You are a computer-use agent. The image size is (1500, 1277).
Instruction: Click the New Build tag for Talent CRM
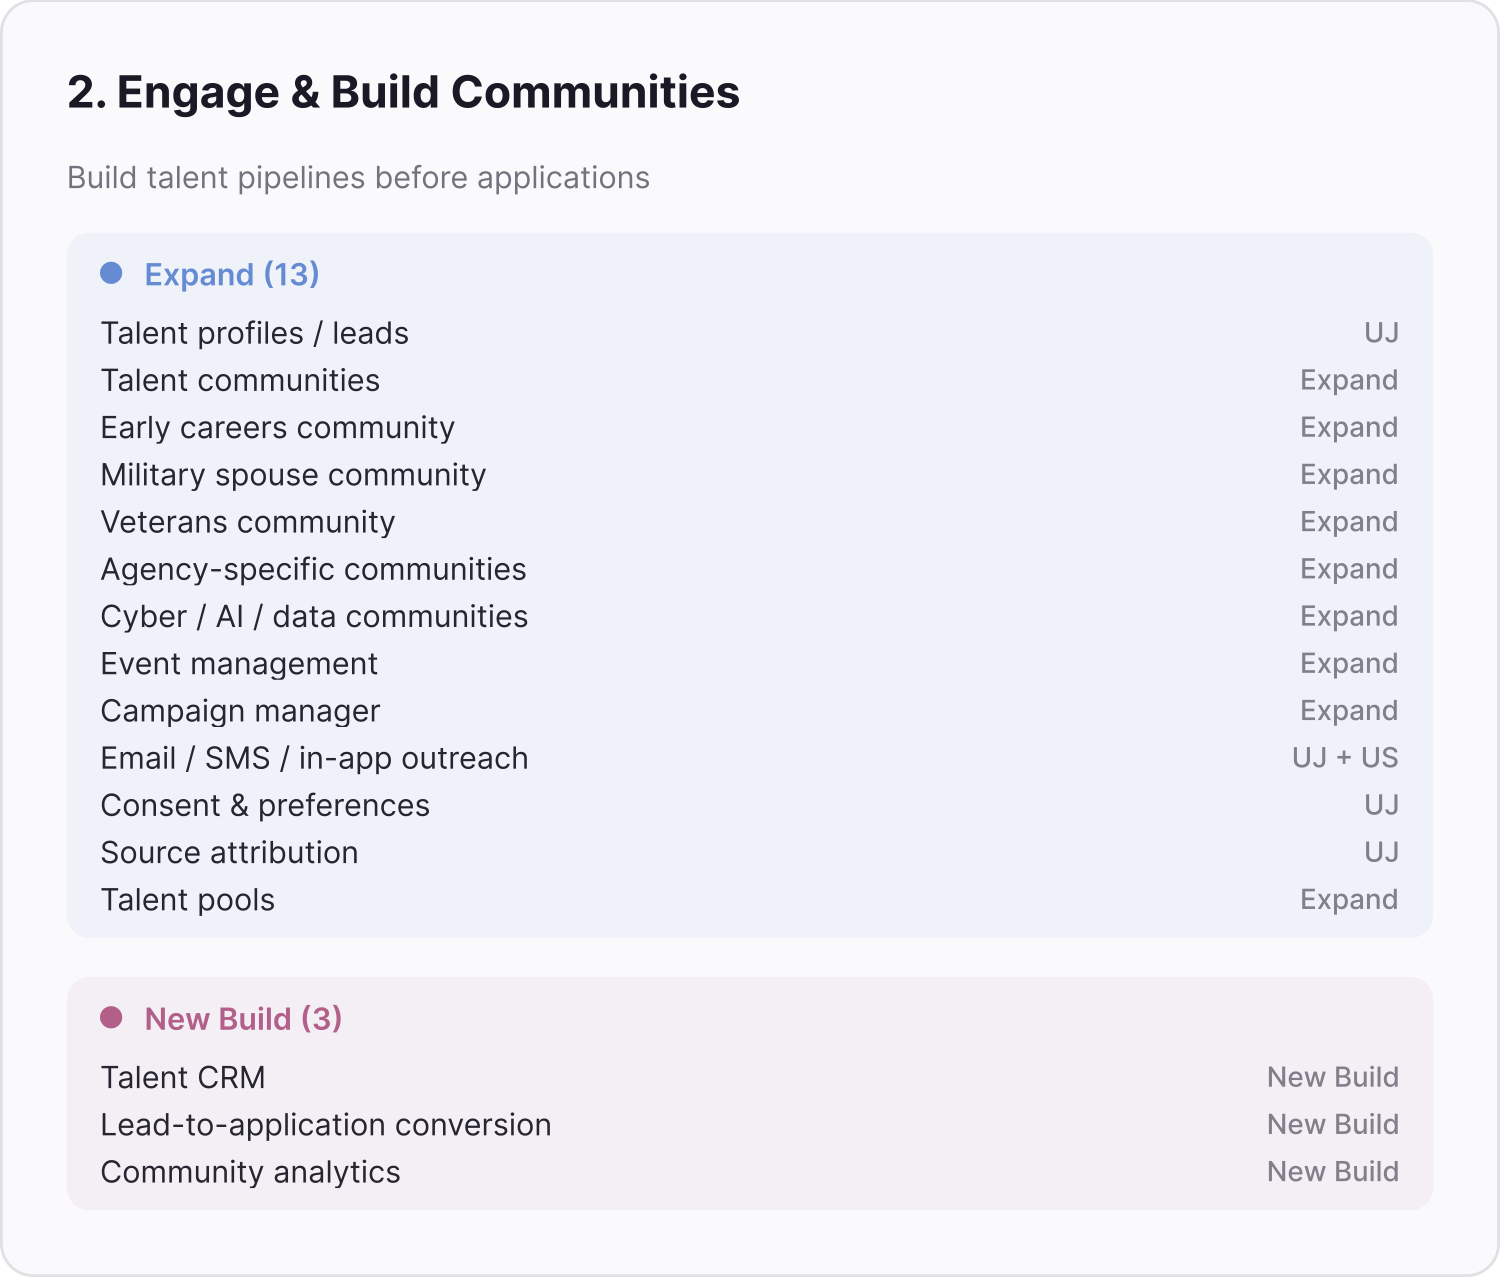point(1333,1077)
